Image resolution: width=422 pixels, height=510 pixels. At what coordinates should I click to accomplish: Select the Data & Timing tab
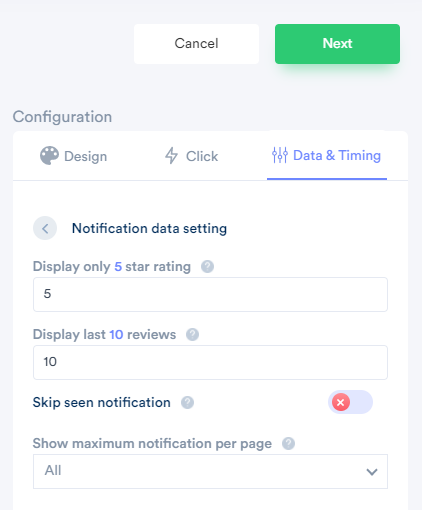click(x=327, y=155)
